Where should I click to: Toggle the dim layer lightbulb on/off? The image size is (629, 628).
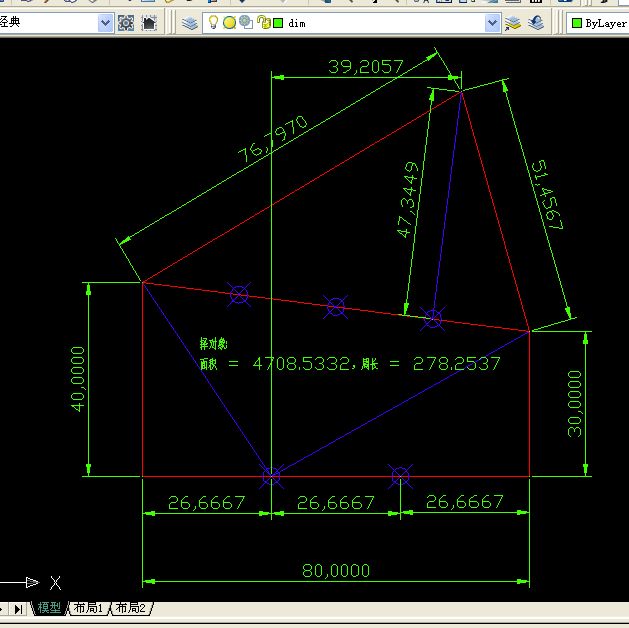pyautogui.click(x=213, y=22)
